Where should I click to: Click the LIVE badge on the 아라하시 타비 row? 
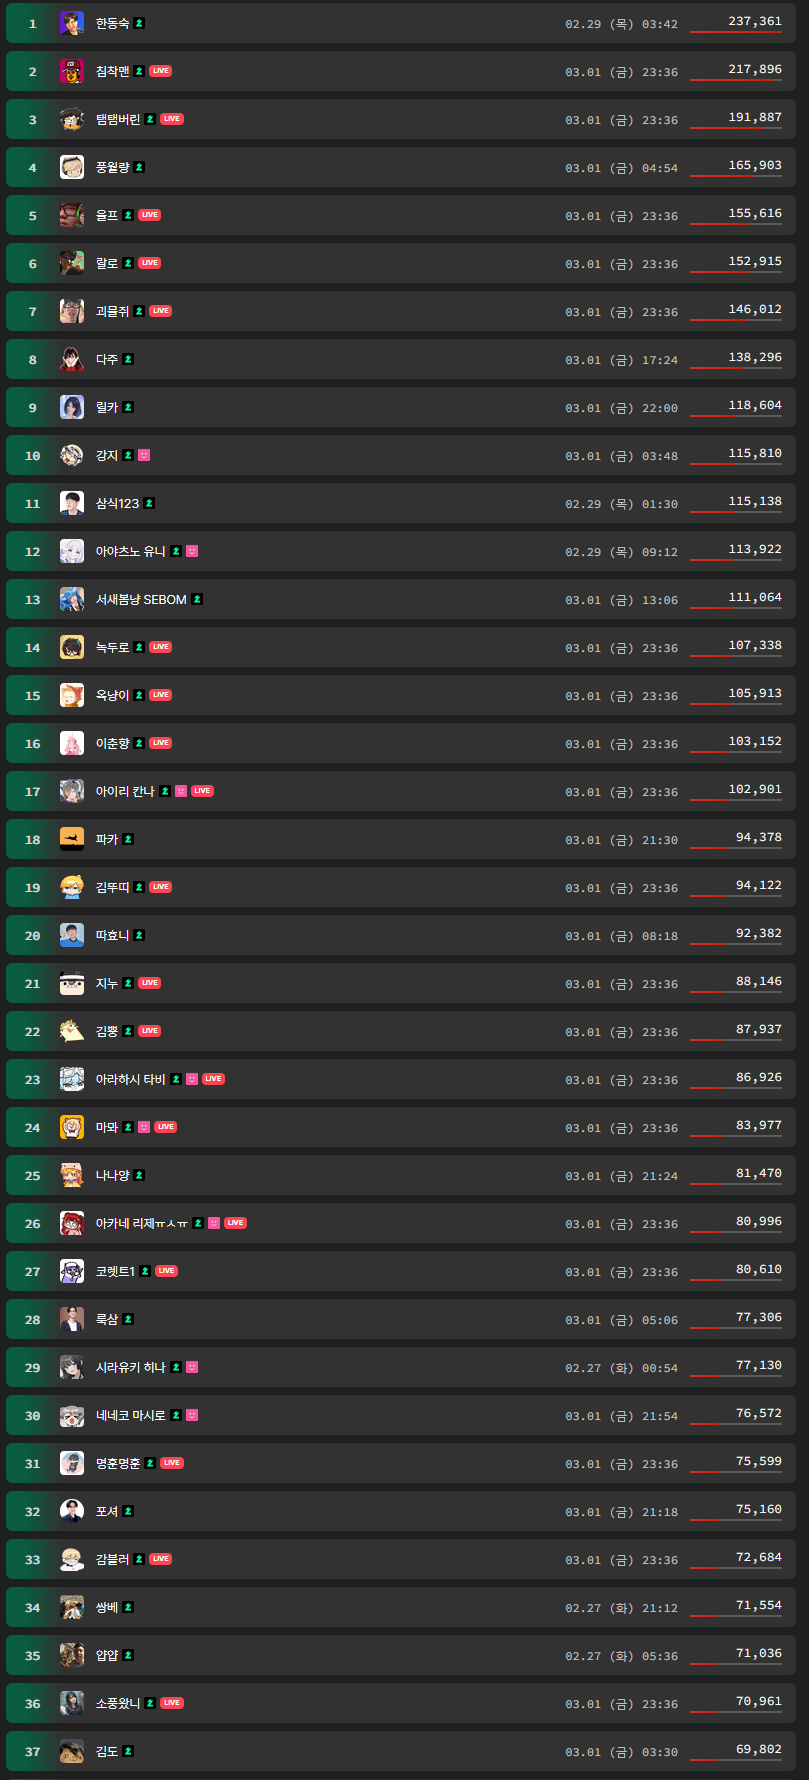click(213, 1079)
